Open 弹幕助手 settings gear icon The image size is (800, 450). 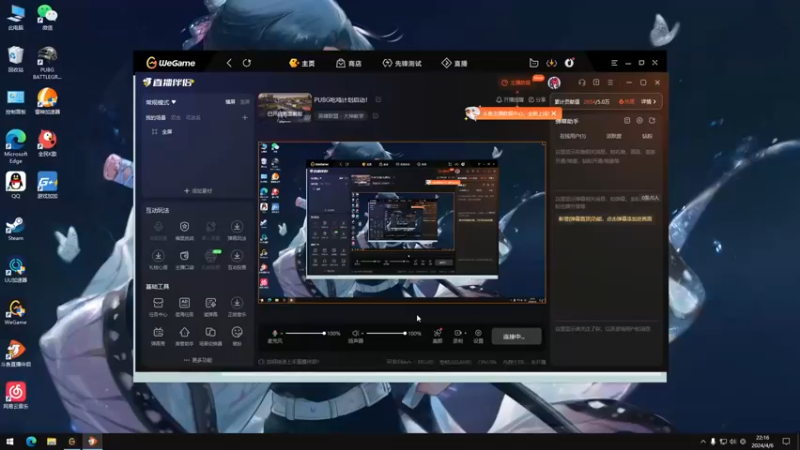coord(639,121)
